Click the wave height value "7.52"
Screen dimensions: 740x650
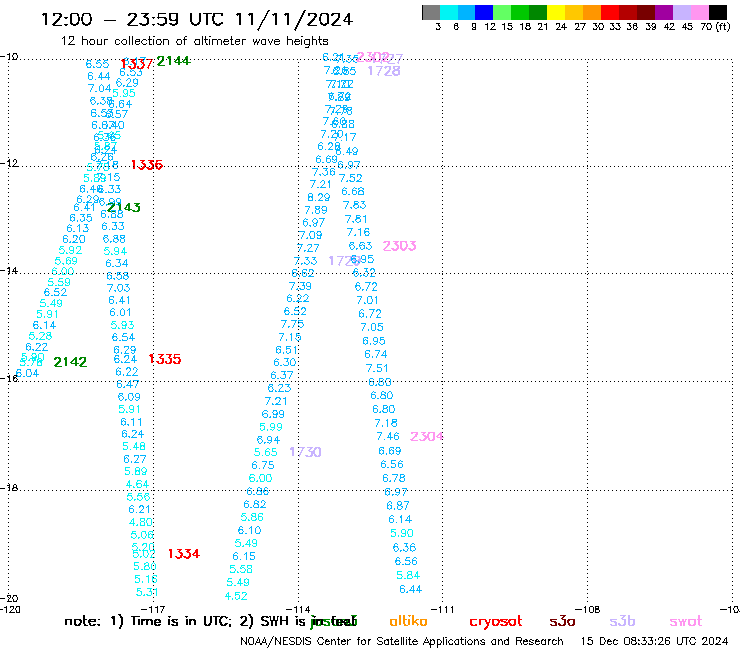pos(351,178)
